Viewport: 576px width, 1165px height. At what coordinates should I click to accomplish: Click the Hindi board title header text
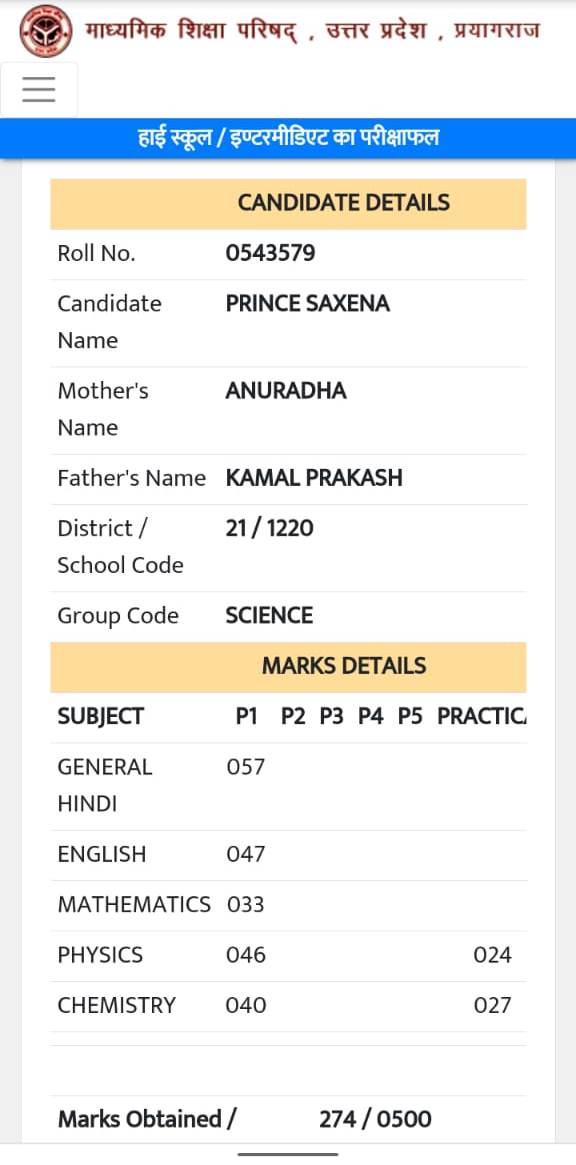tap(313, 31)
